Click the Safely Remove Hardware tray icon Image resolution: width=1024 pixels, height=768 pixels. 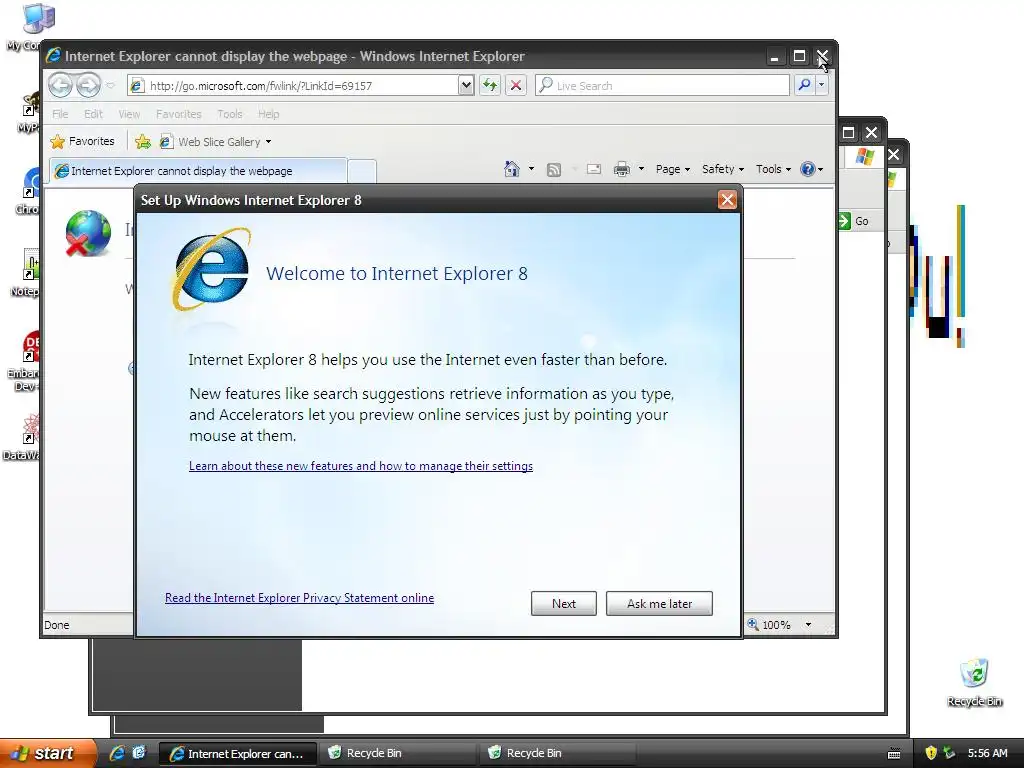pos(950,753)
